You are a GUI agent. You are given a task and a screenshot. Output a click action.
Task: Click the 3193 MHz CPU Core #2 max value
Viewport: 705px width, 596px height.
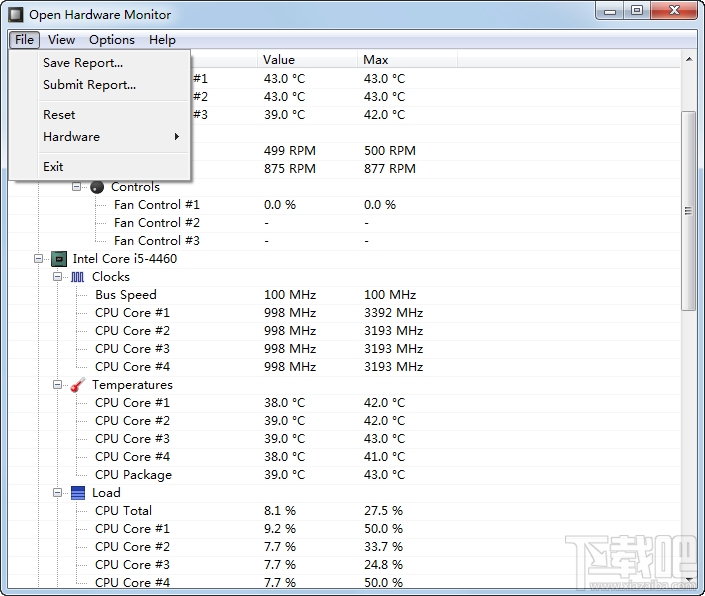coord(393,330)
